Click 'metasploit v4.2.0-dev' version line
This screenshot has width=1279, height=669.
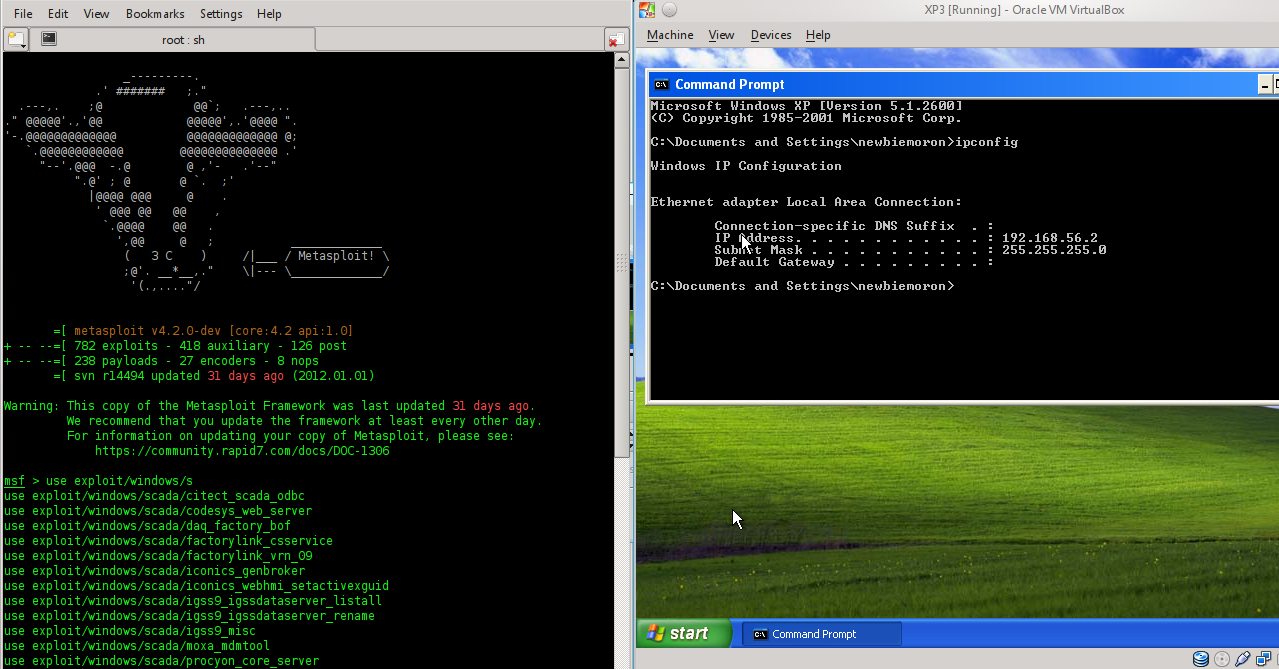[203, 331]
